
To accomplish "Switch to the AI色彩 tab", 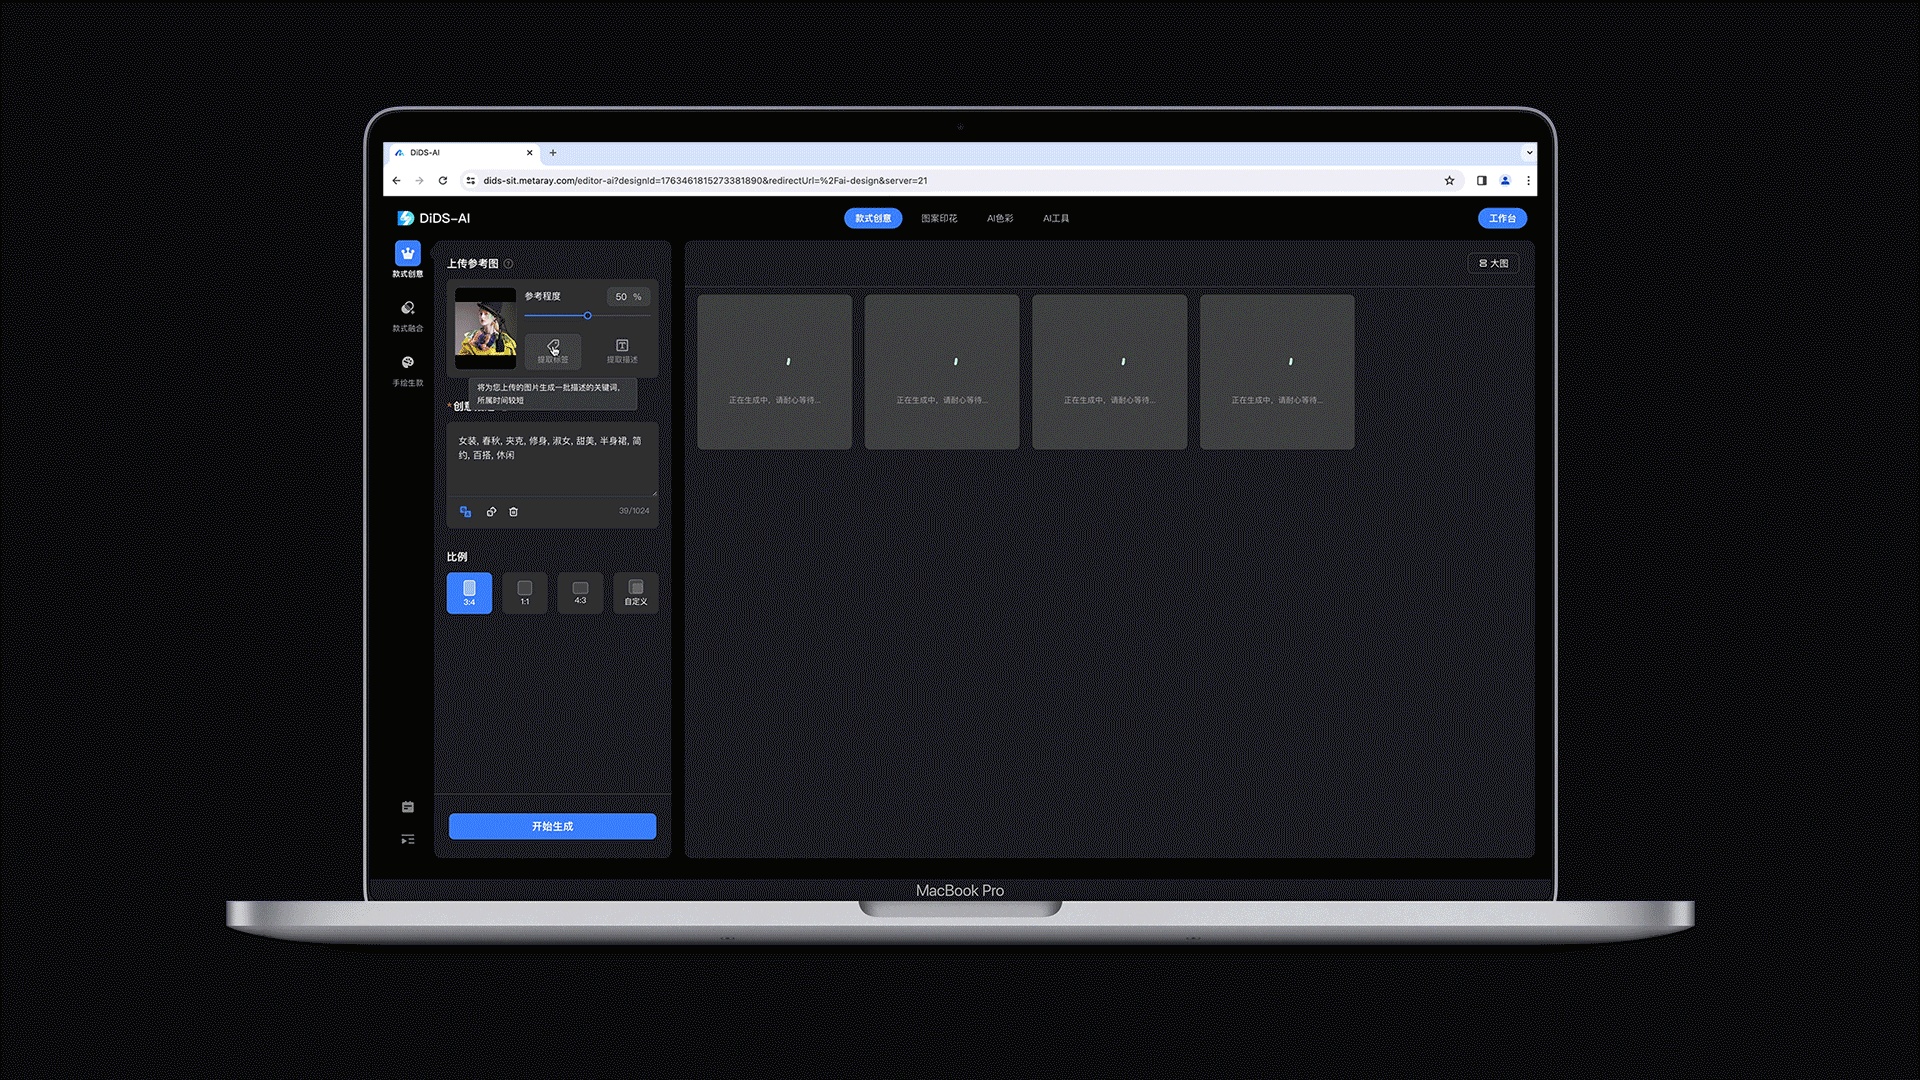I will (1000, 218).
